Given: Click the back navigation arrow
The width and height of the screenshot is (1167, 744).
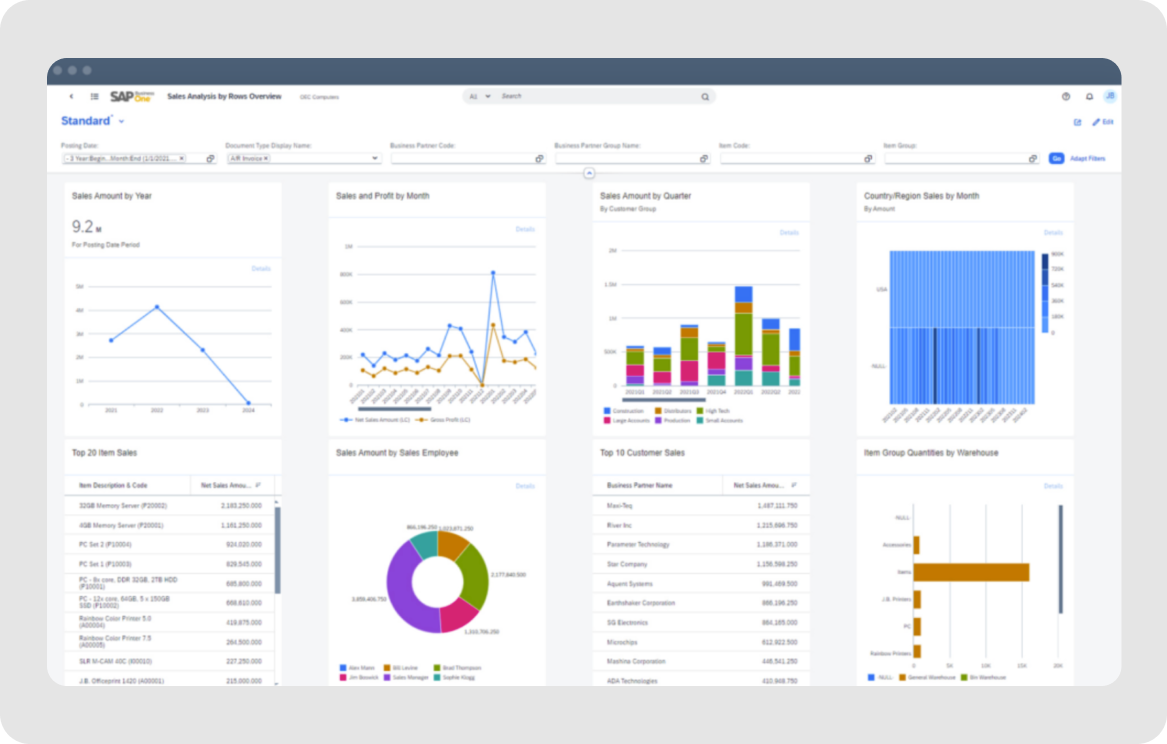Looking at the screenshot, I should pyautogui.click(x=71, y=96).
